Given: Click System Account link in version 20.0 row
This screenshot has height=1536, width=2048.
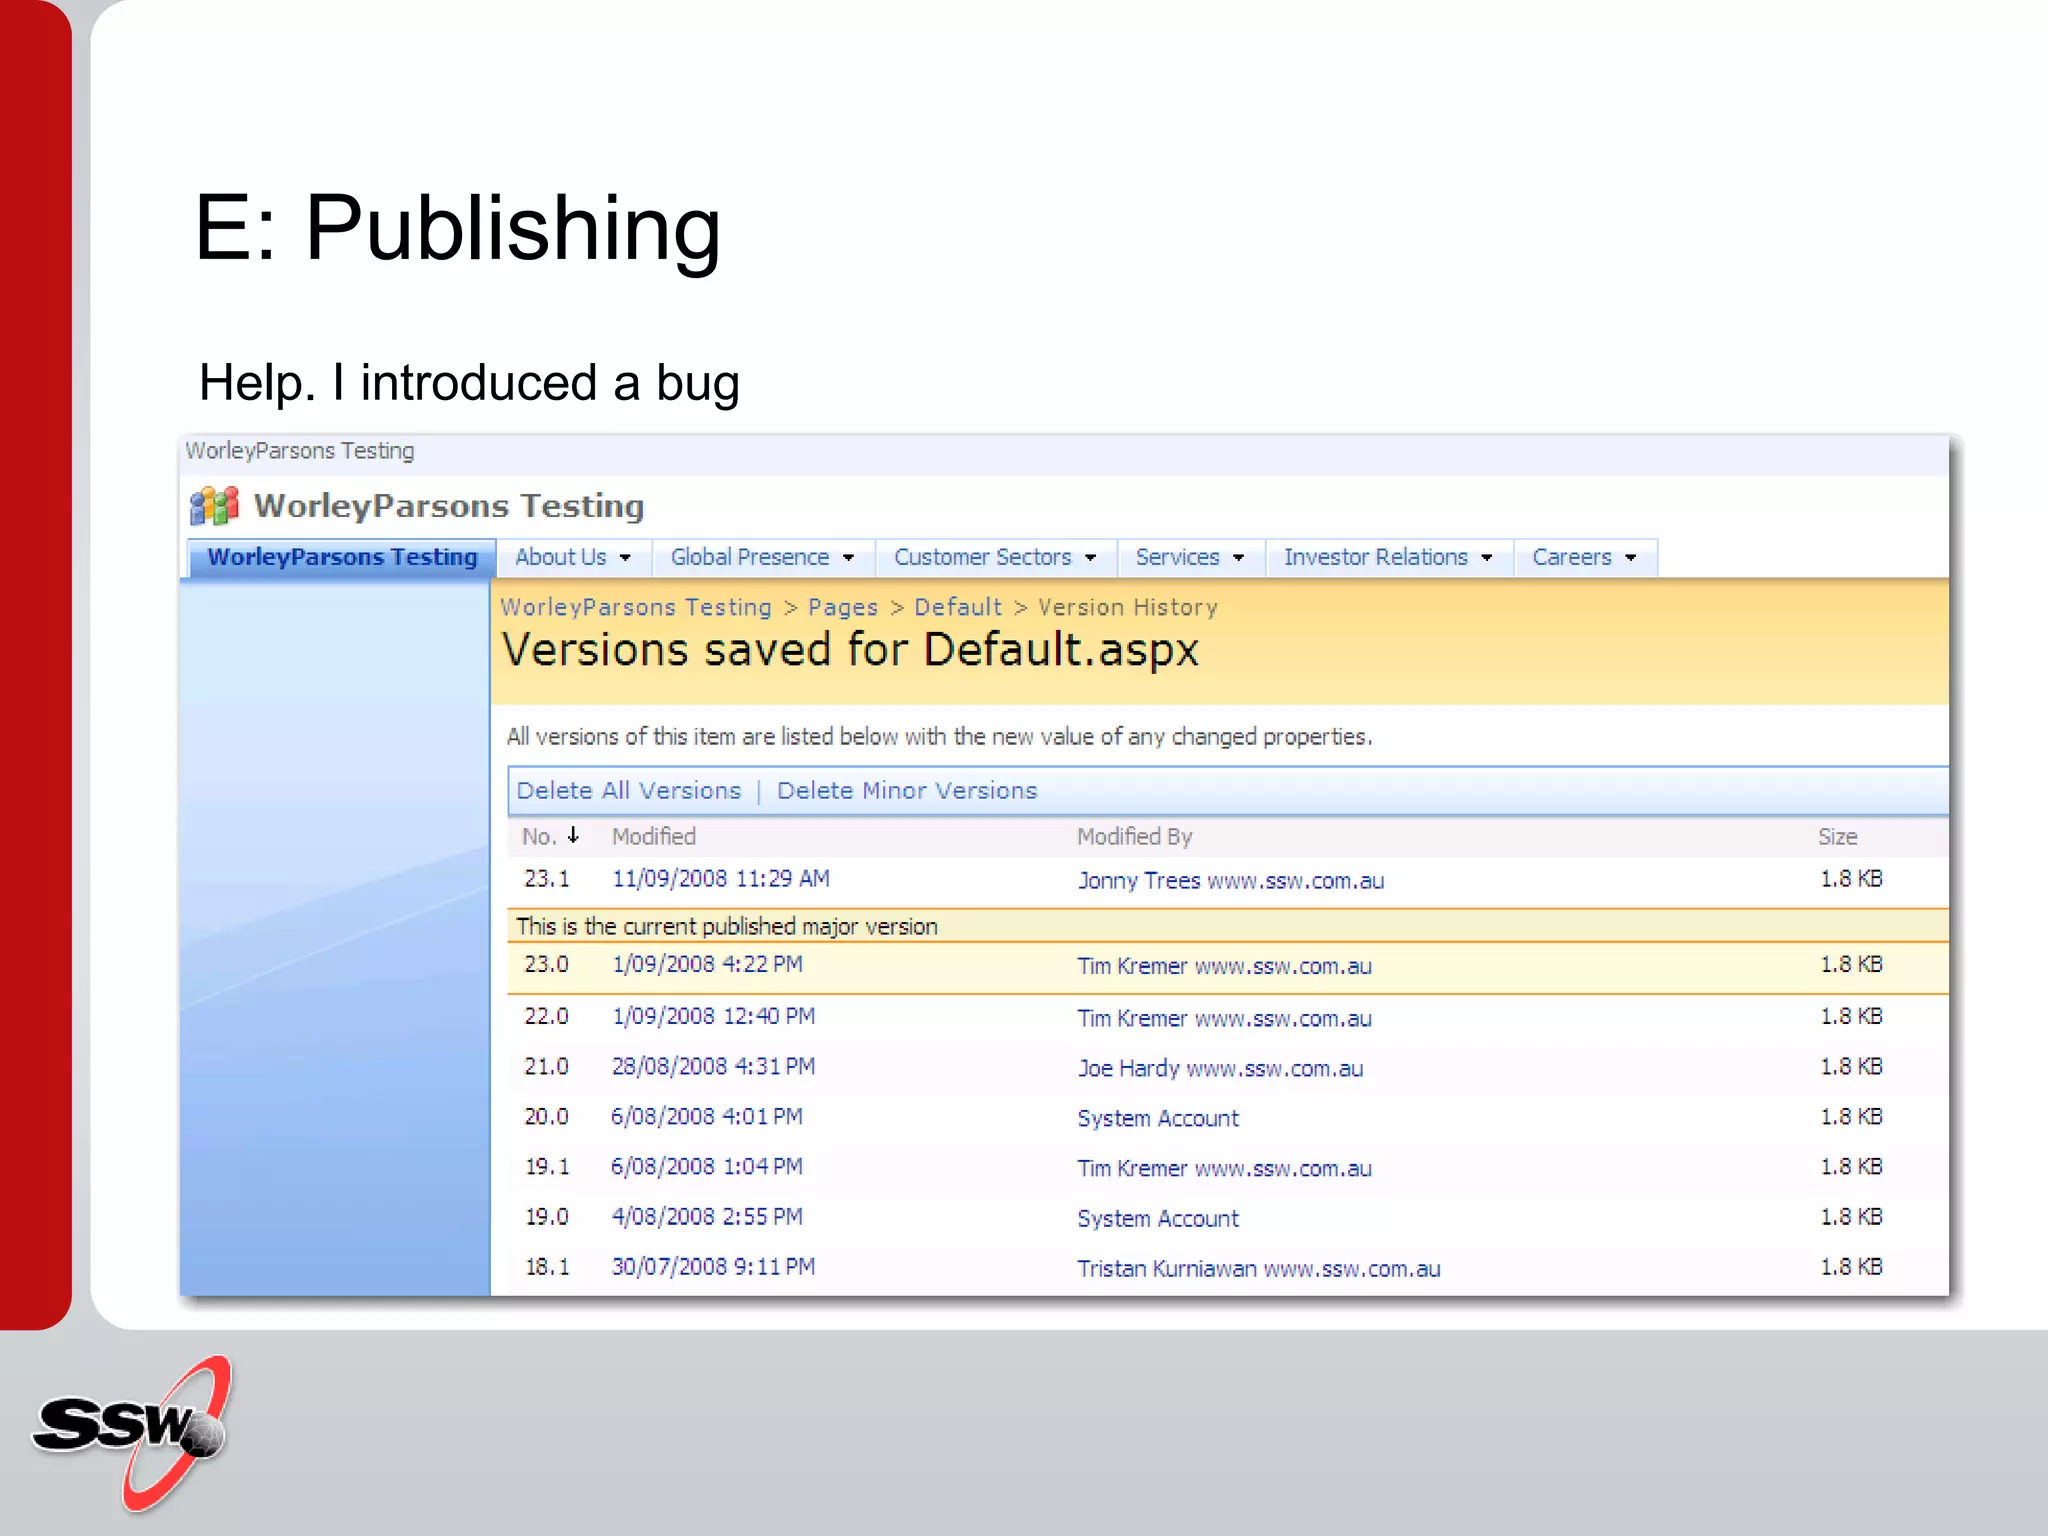Looking at the screenshot, I should [x=1157, y=1118].
